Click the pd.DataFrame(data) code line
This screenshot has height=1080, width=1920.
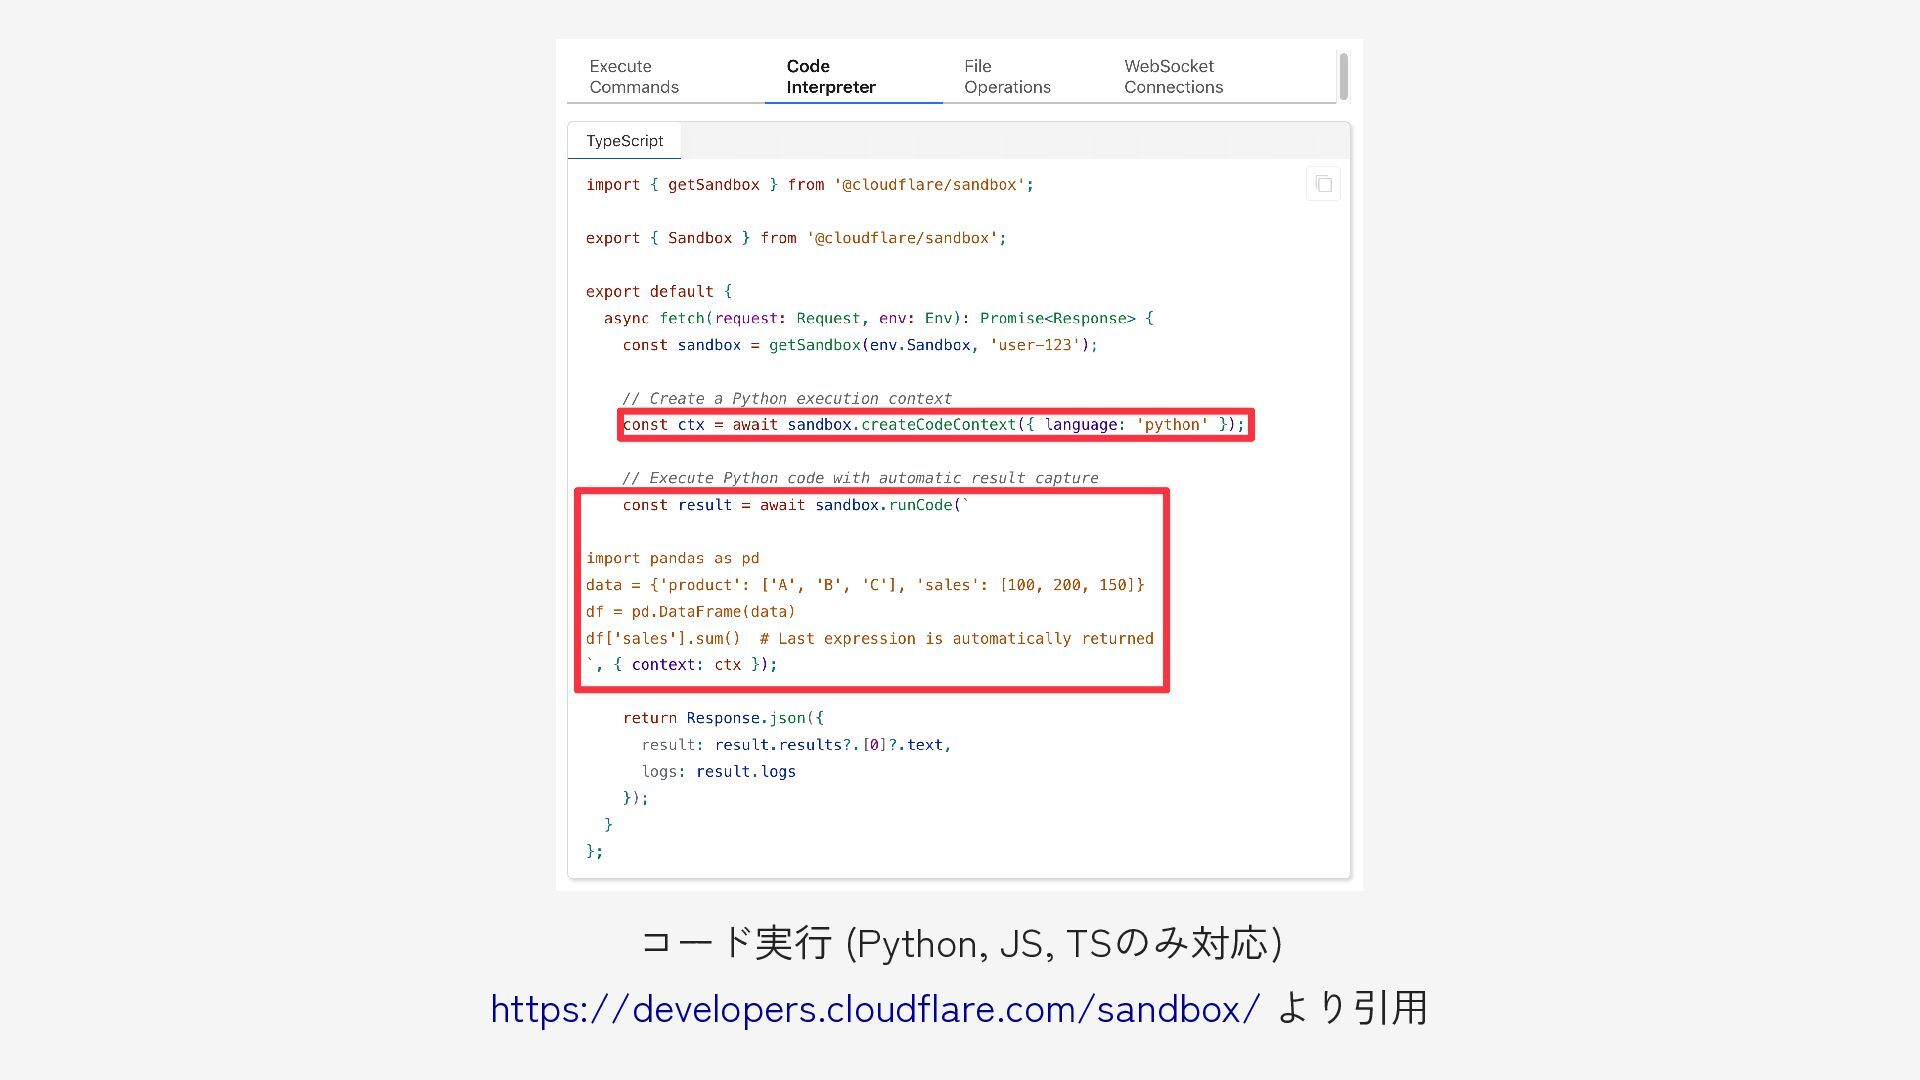690,611
